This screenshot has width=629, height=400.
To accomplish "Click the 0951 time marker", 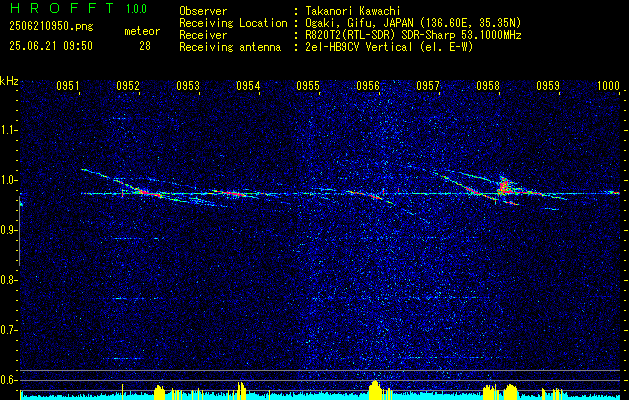I will click(68, 85).
